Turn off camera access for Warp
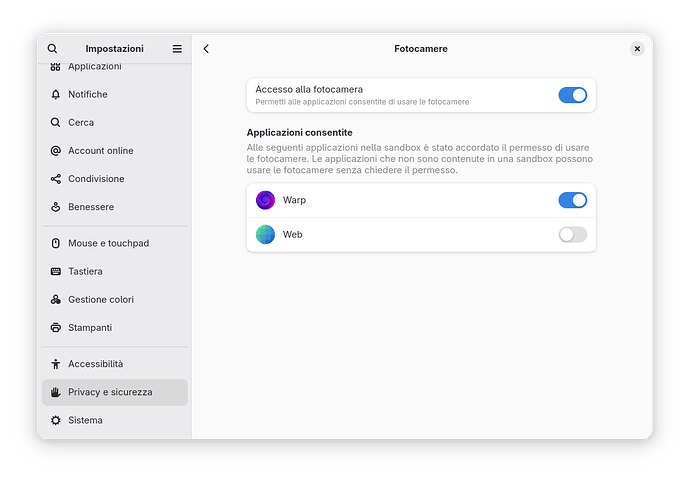The height and width of the screenshot is (481, 690). [572, 200]
